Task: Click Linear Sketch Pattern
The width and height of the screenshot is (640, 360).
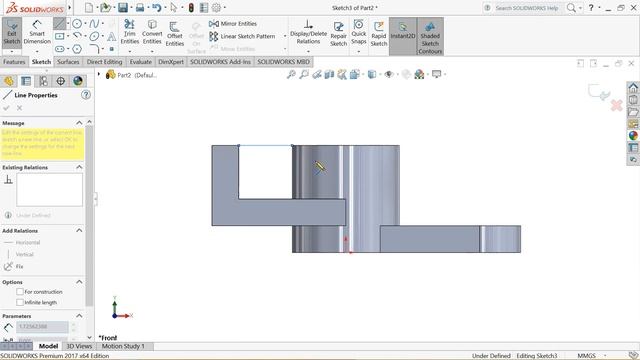Action: (x=242, y=36)
